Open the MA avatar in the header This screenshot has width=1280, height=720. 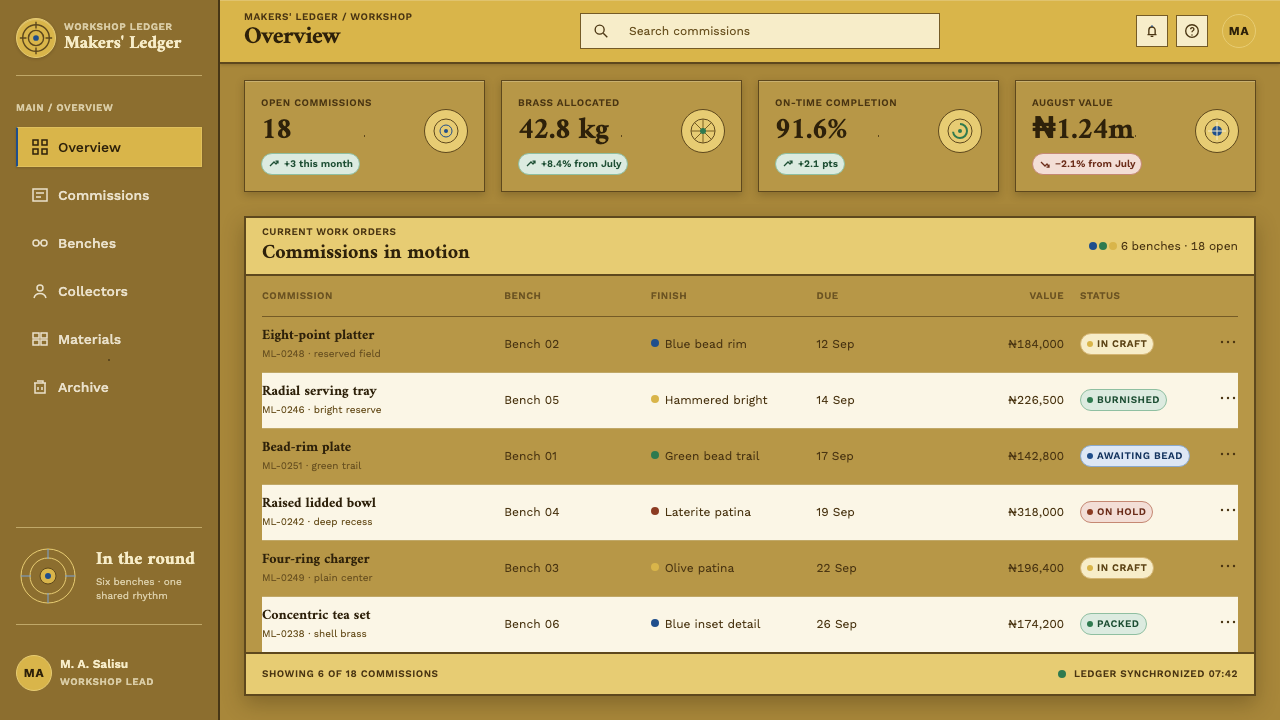pyautogui.click(x=1239, y=31)
